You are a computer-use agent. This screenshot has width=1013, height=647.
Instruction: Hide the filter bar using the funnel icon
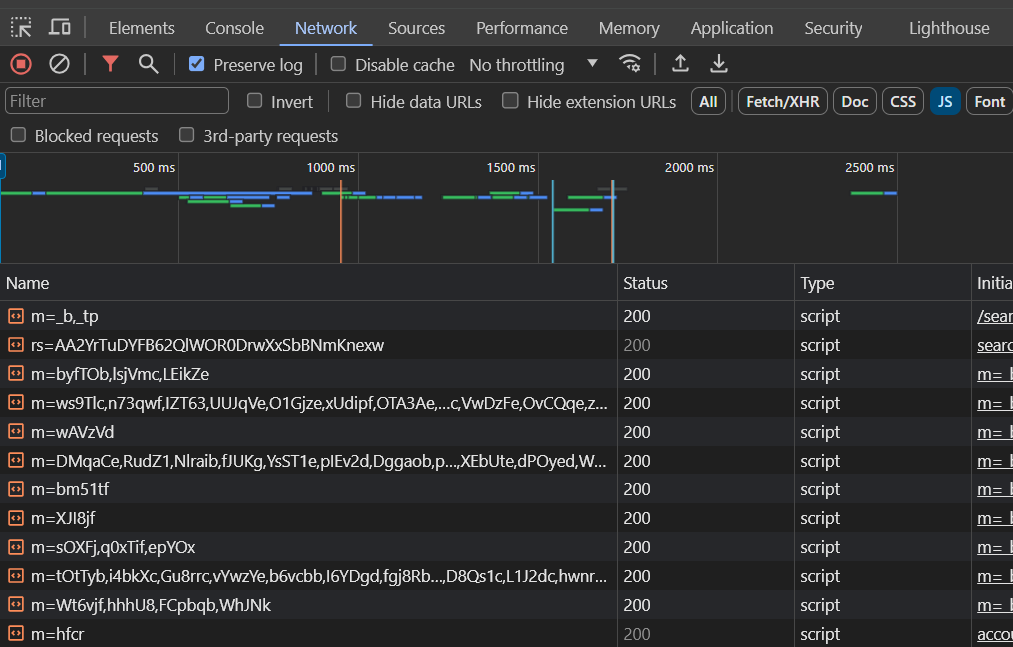[110, 63]
